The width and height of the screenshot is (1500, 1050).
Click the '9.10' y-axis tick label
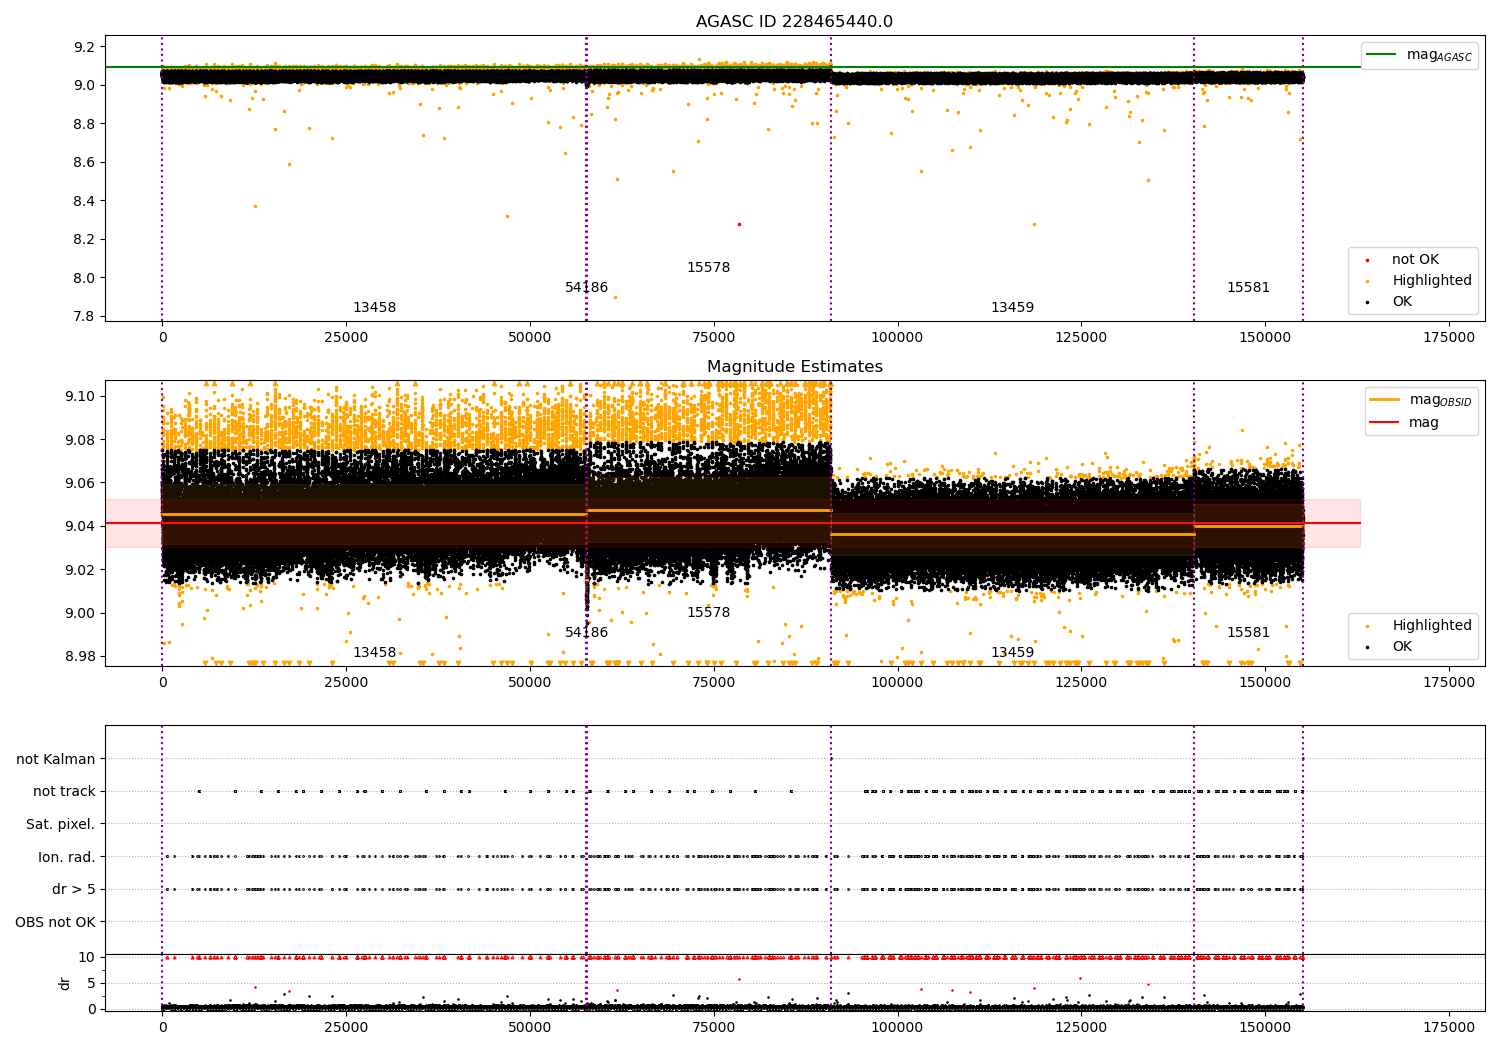pos(80,396)
